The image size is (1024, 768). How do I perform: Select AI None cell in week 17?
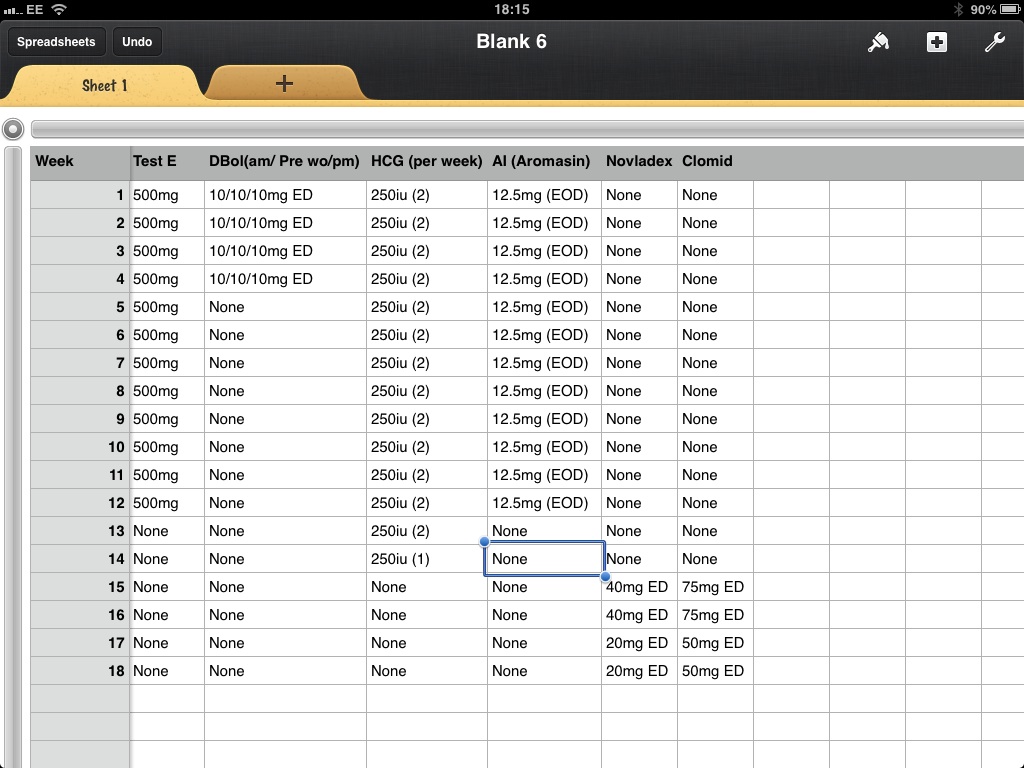coord(545,643)
